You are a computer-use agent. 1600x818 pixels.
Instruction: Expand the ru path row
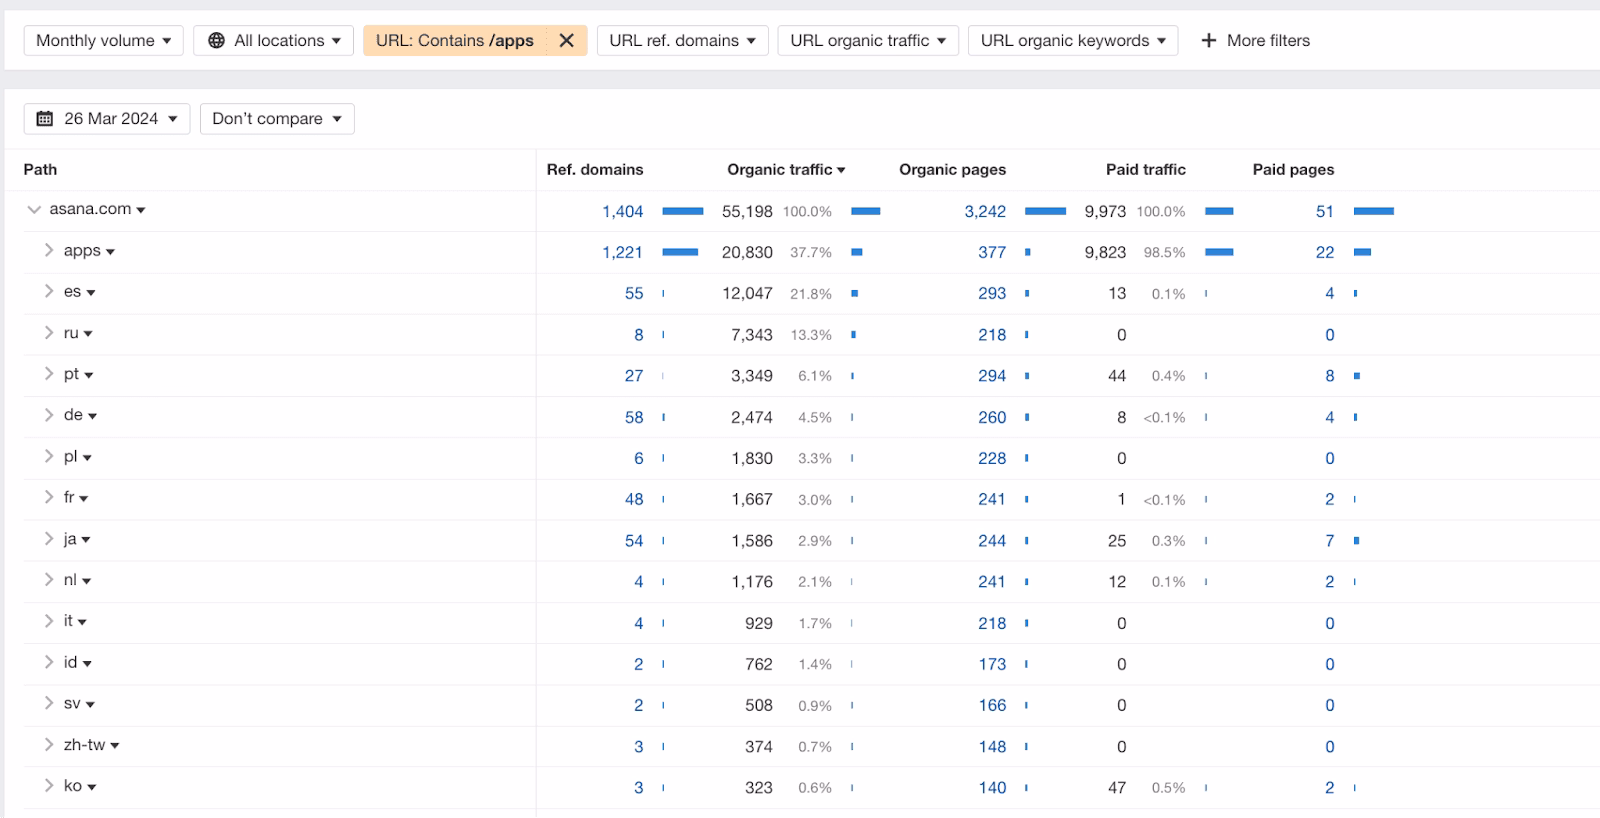click(x=48, y=333)
